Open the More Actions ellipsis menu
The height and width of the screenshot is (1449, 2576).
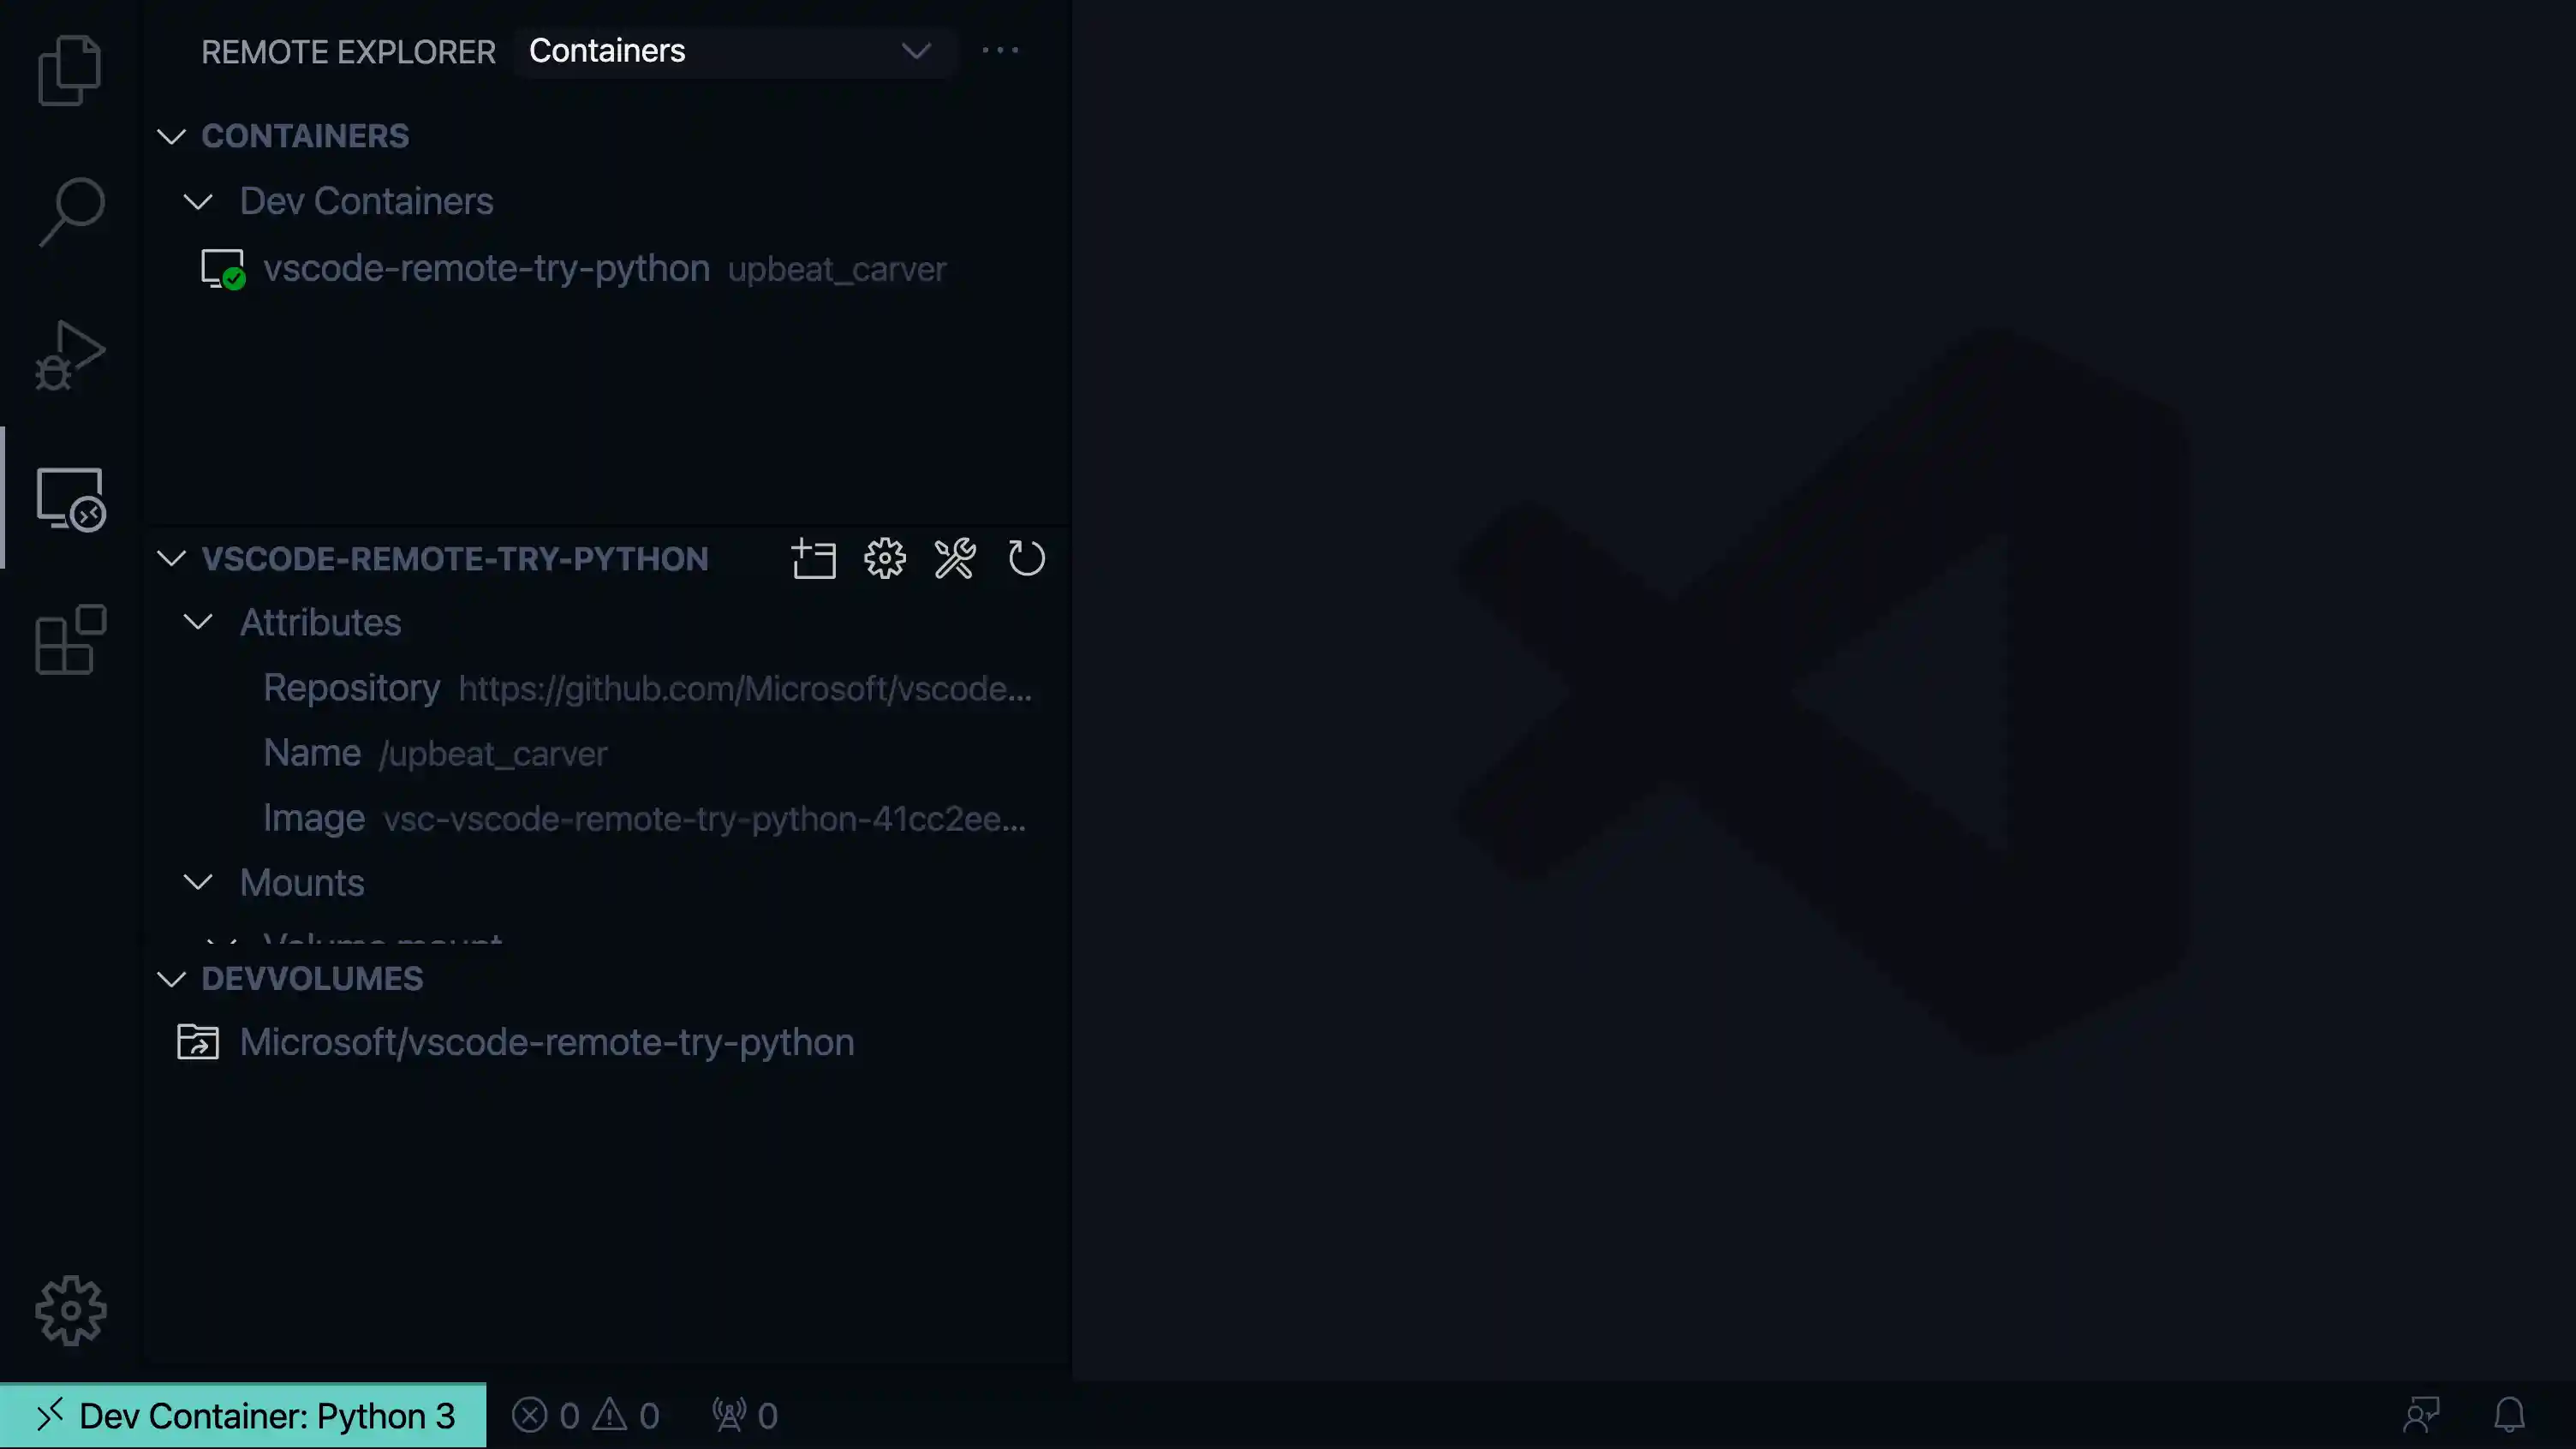1001,50
